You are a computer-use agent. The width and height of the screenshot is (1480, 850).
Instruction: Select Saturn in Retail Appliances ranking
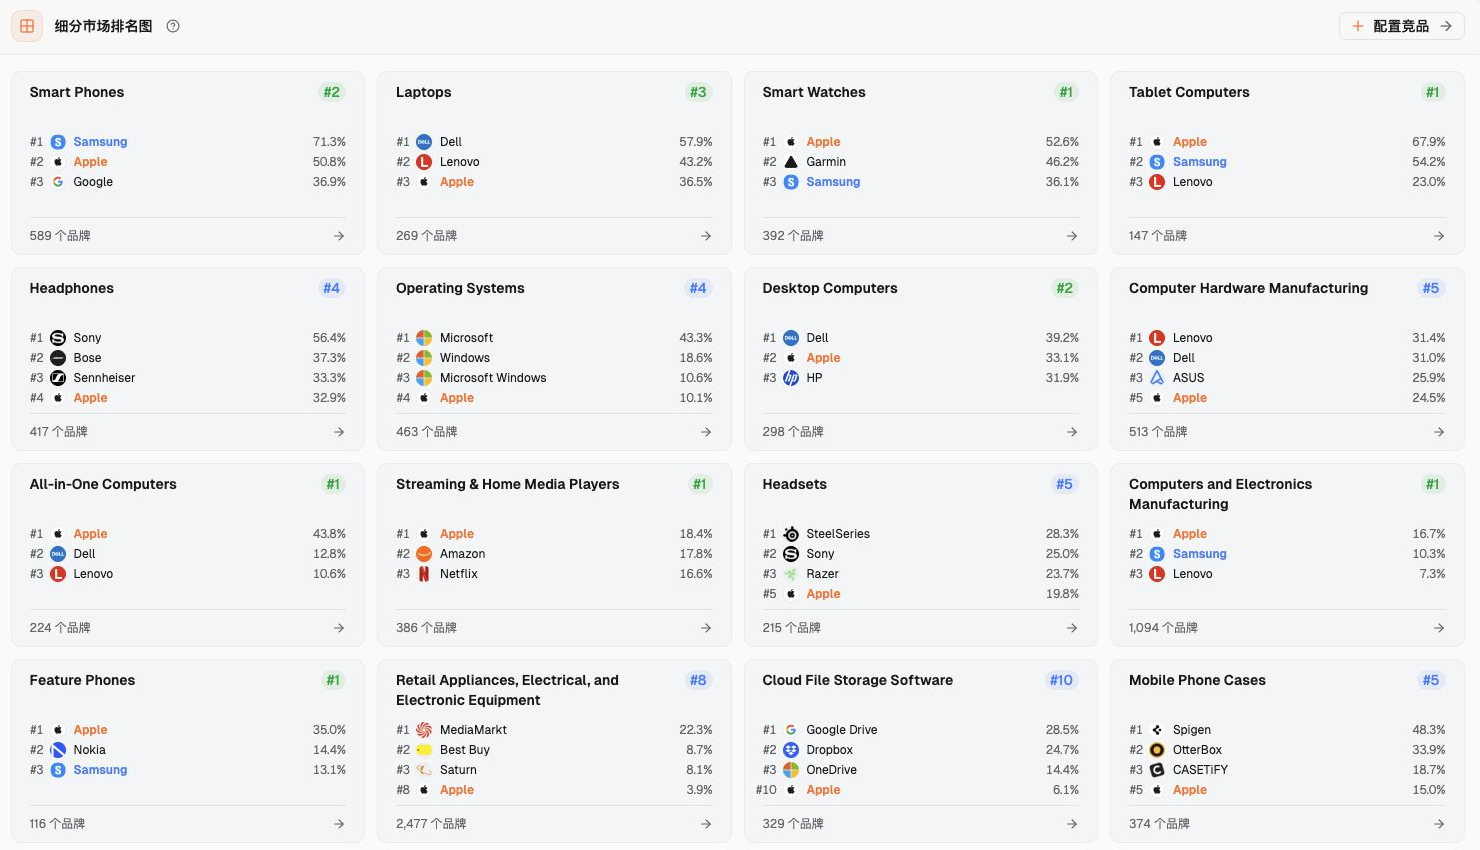[x=458, y=770]
